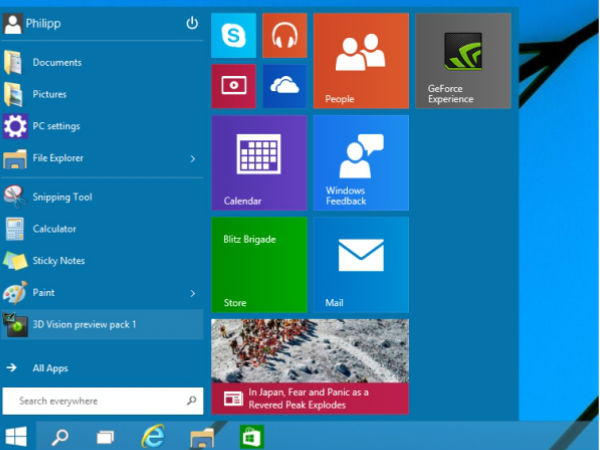Open the Windows Feedback tile
The image size is (600, 450).
point(360,163)
